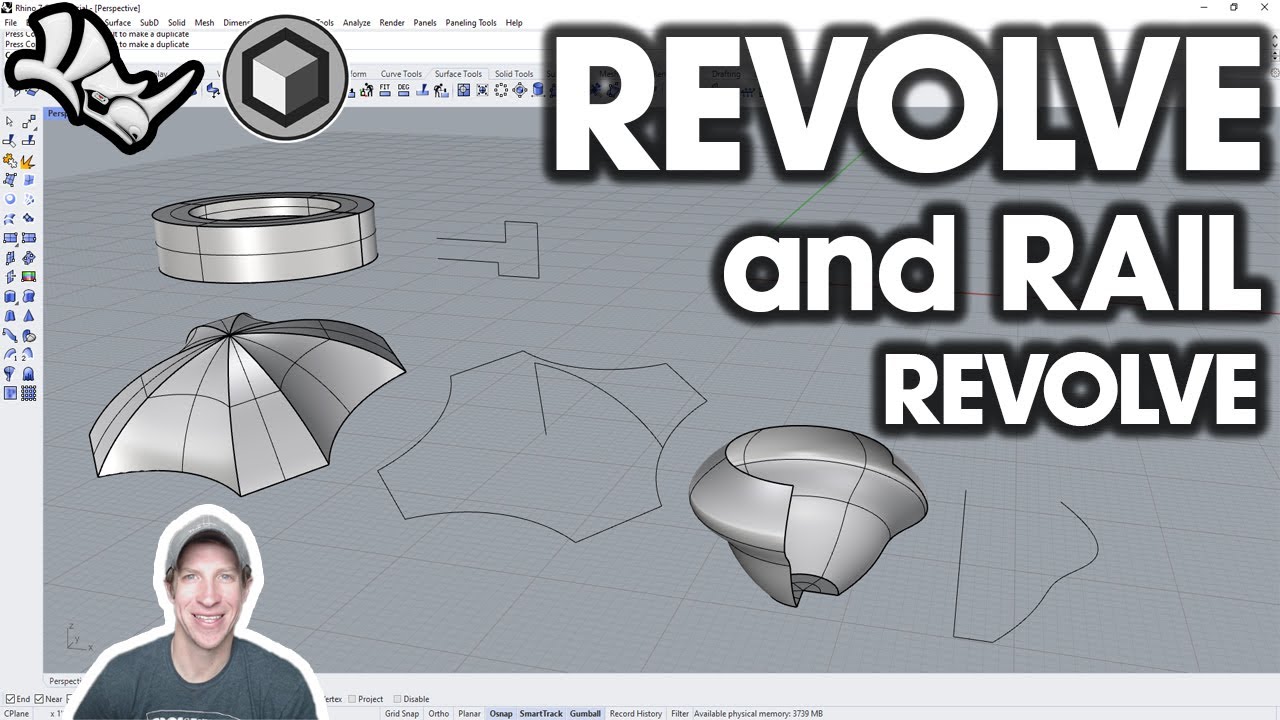Turn off Osnap in status bar
This screenshot has width=1280, height=720.
(x=501, y=713)
